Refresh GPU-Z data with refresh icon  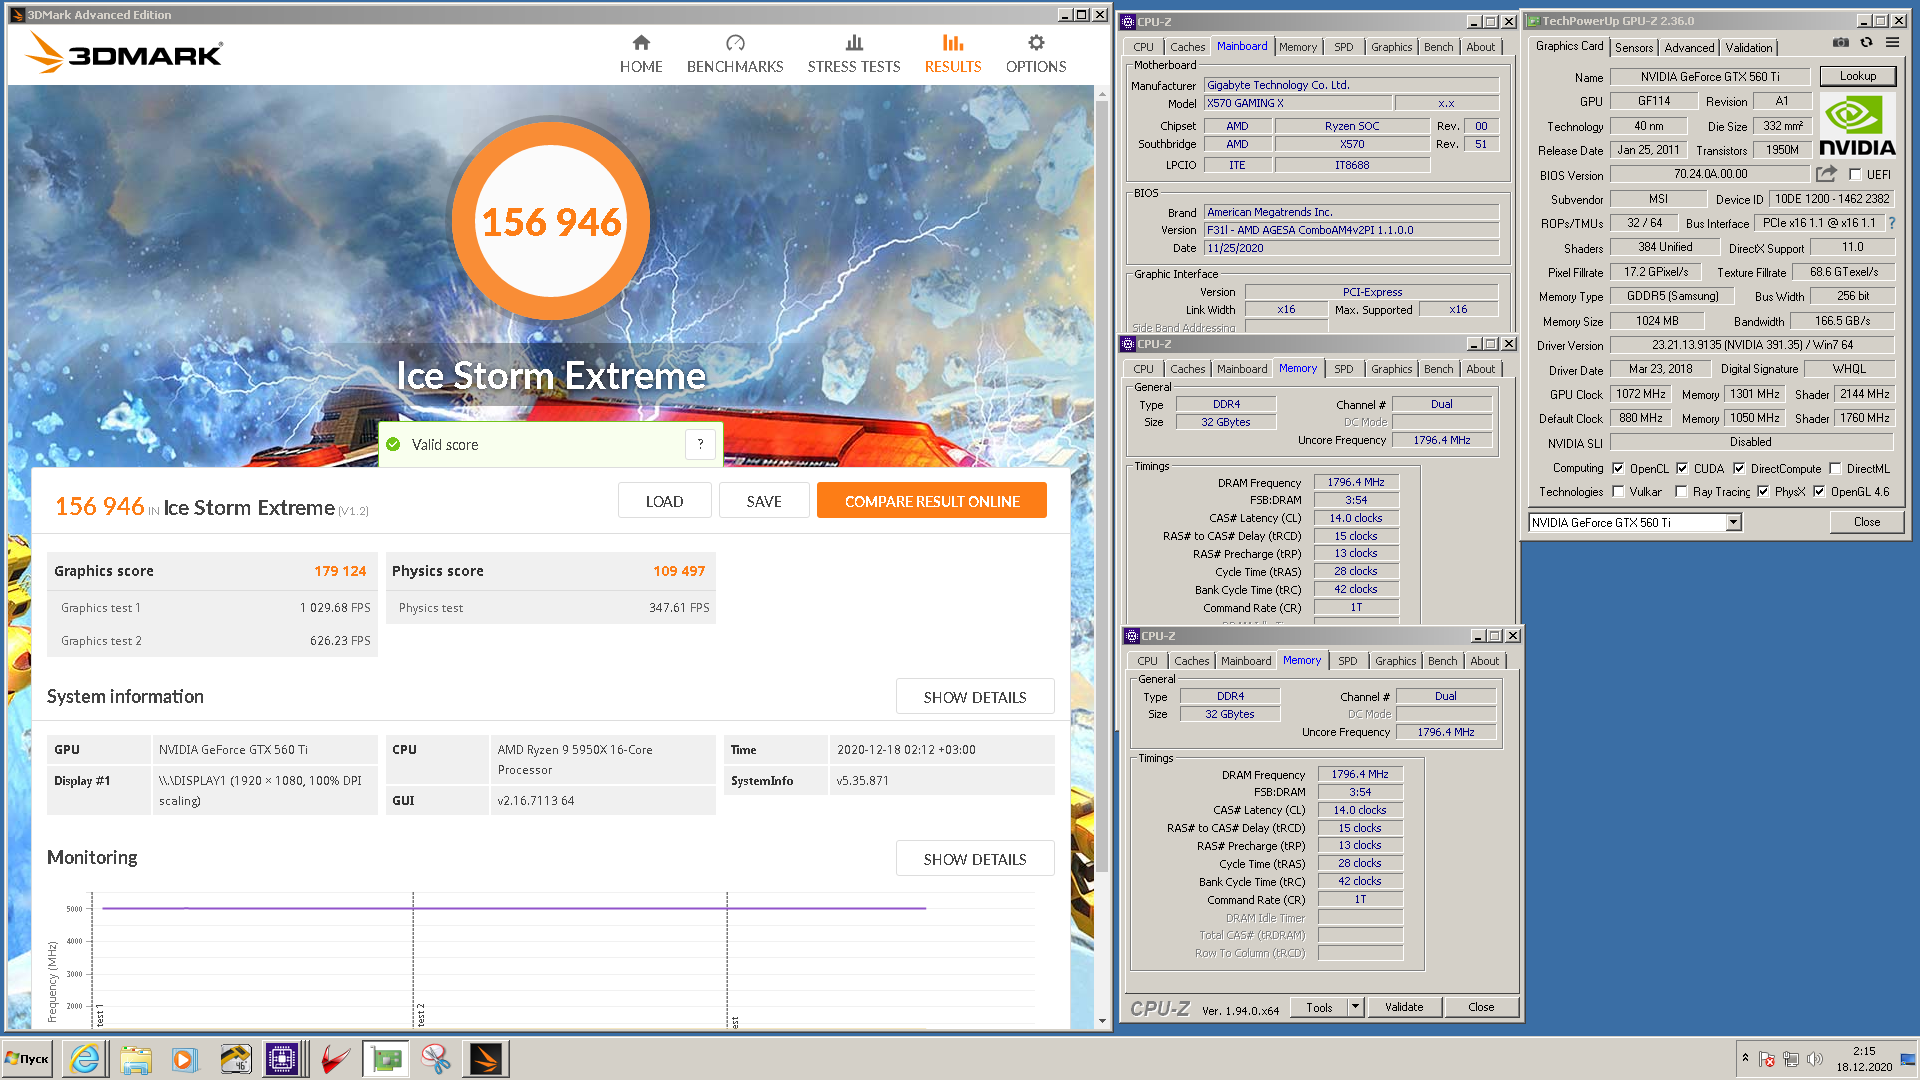coord(1866,43)
